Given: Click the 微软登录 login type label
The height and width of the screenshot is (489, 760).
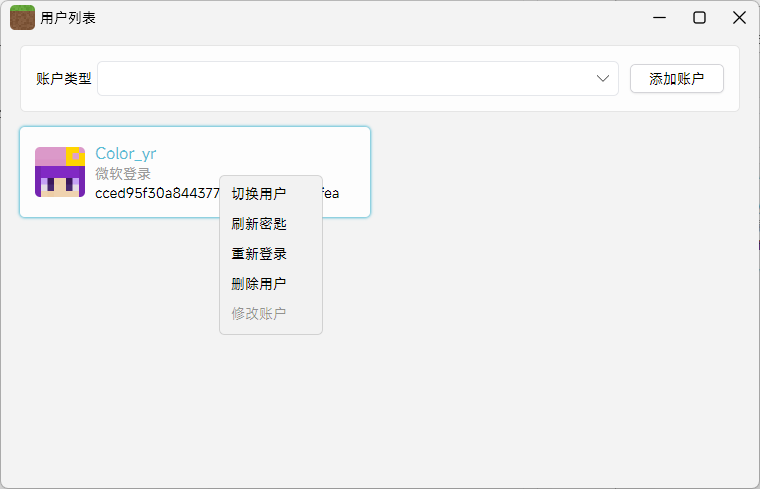Looking at the screenshot, I should pyautogui.click(x=122, y=174).
